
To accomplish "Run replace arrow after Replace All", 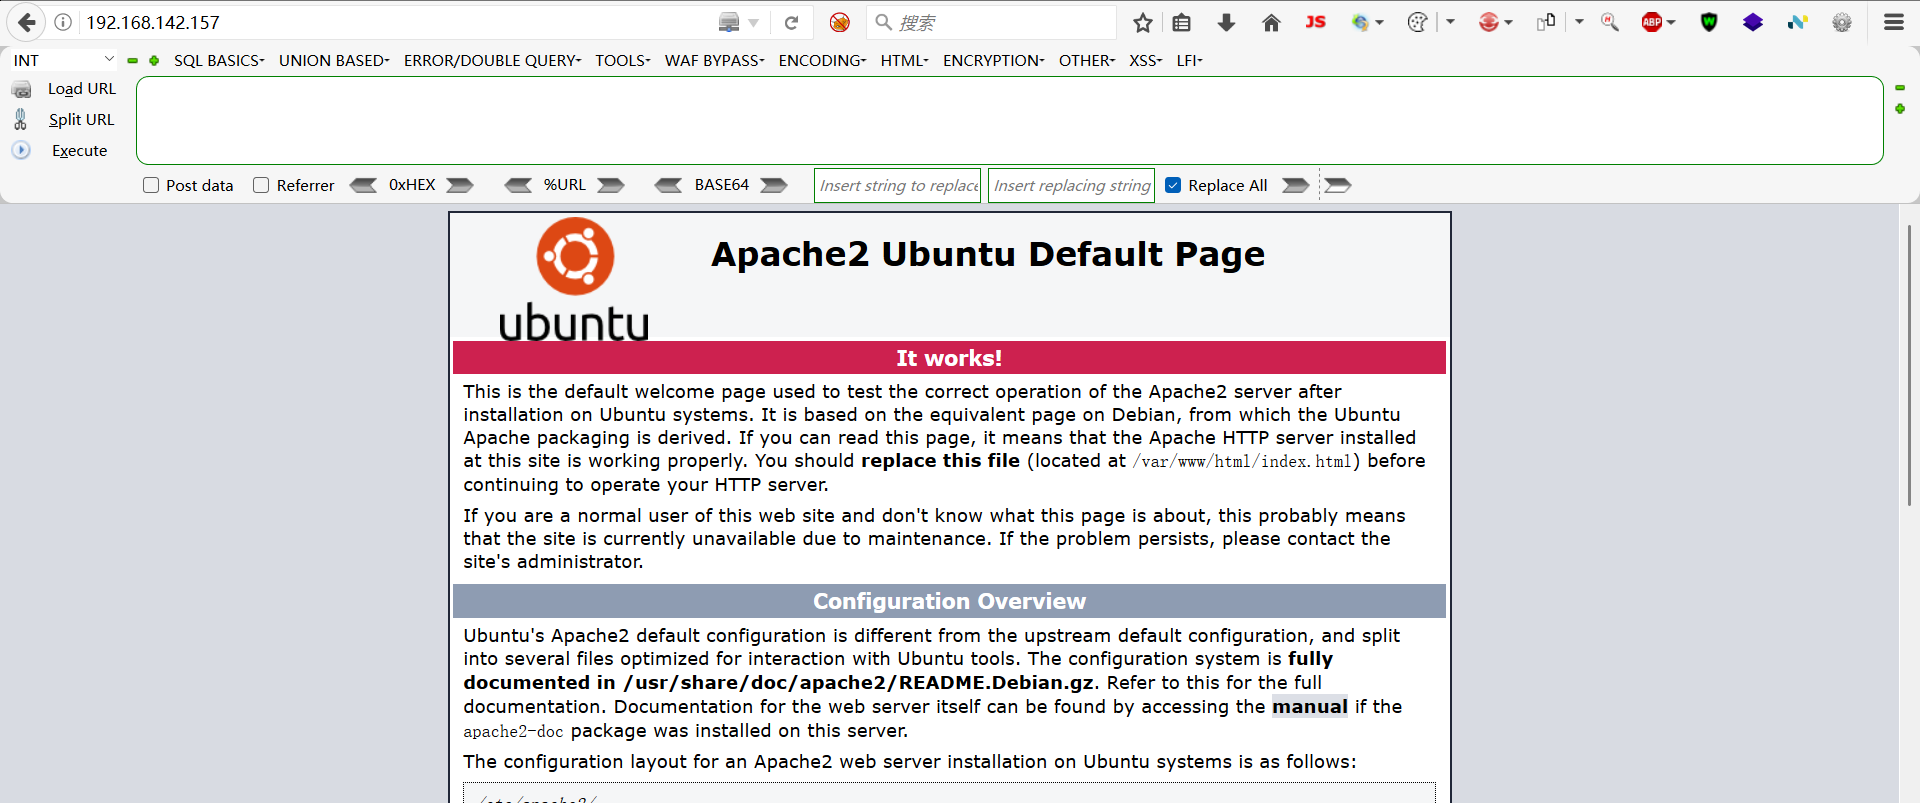I will (x=1296, y=185).
